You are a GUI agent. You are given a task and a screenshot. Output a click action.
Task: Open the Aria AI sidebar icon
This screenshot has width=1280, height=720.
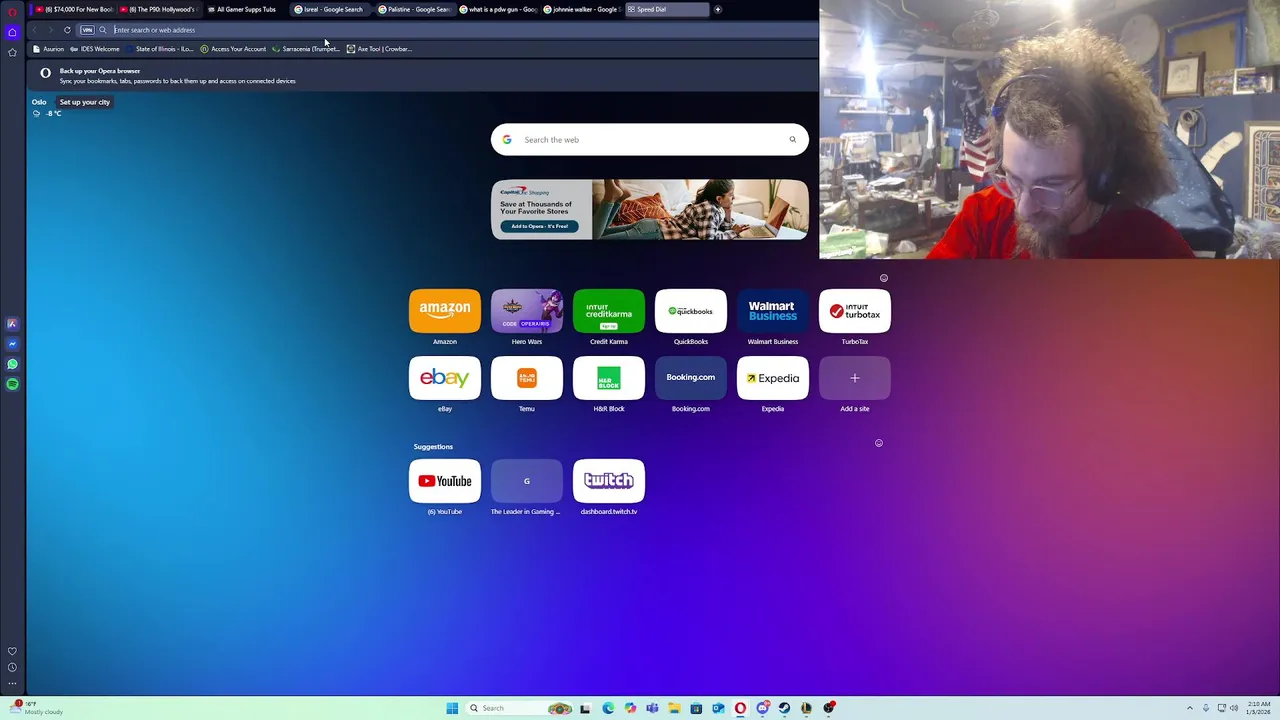12,324
